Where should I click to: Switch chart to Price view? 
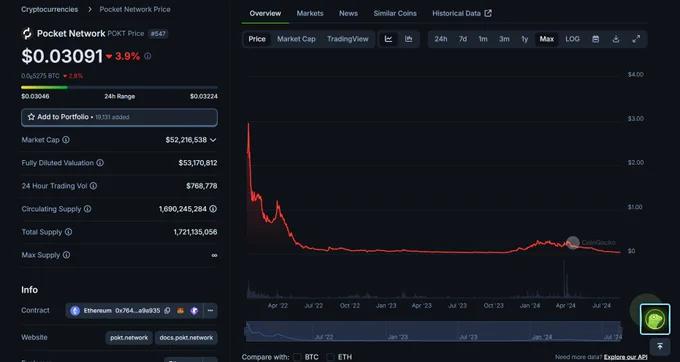coord(257,39)
